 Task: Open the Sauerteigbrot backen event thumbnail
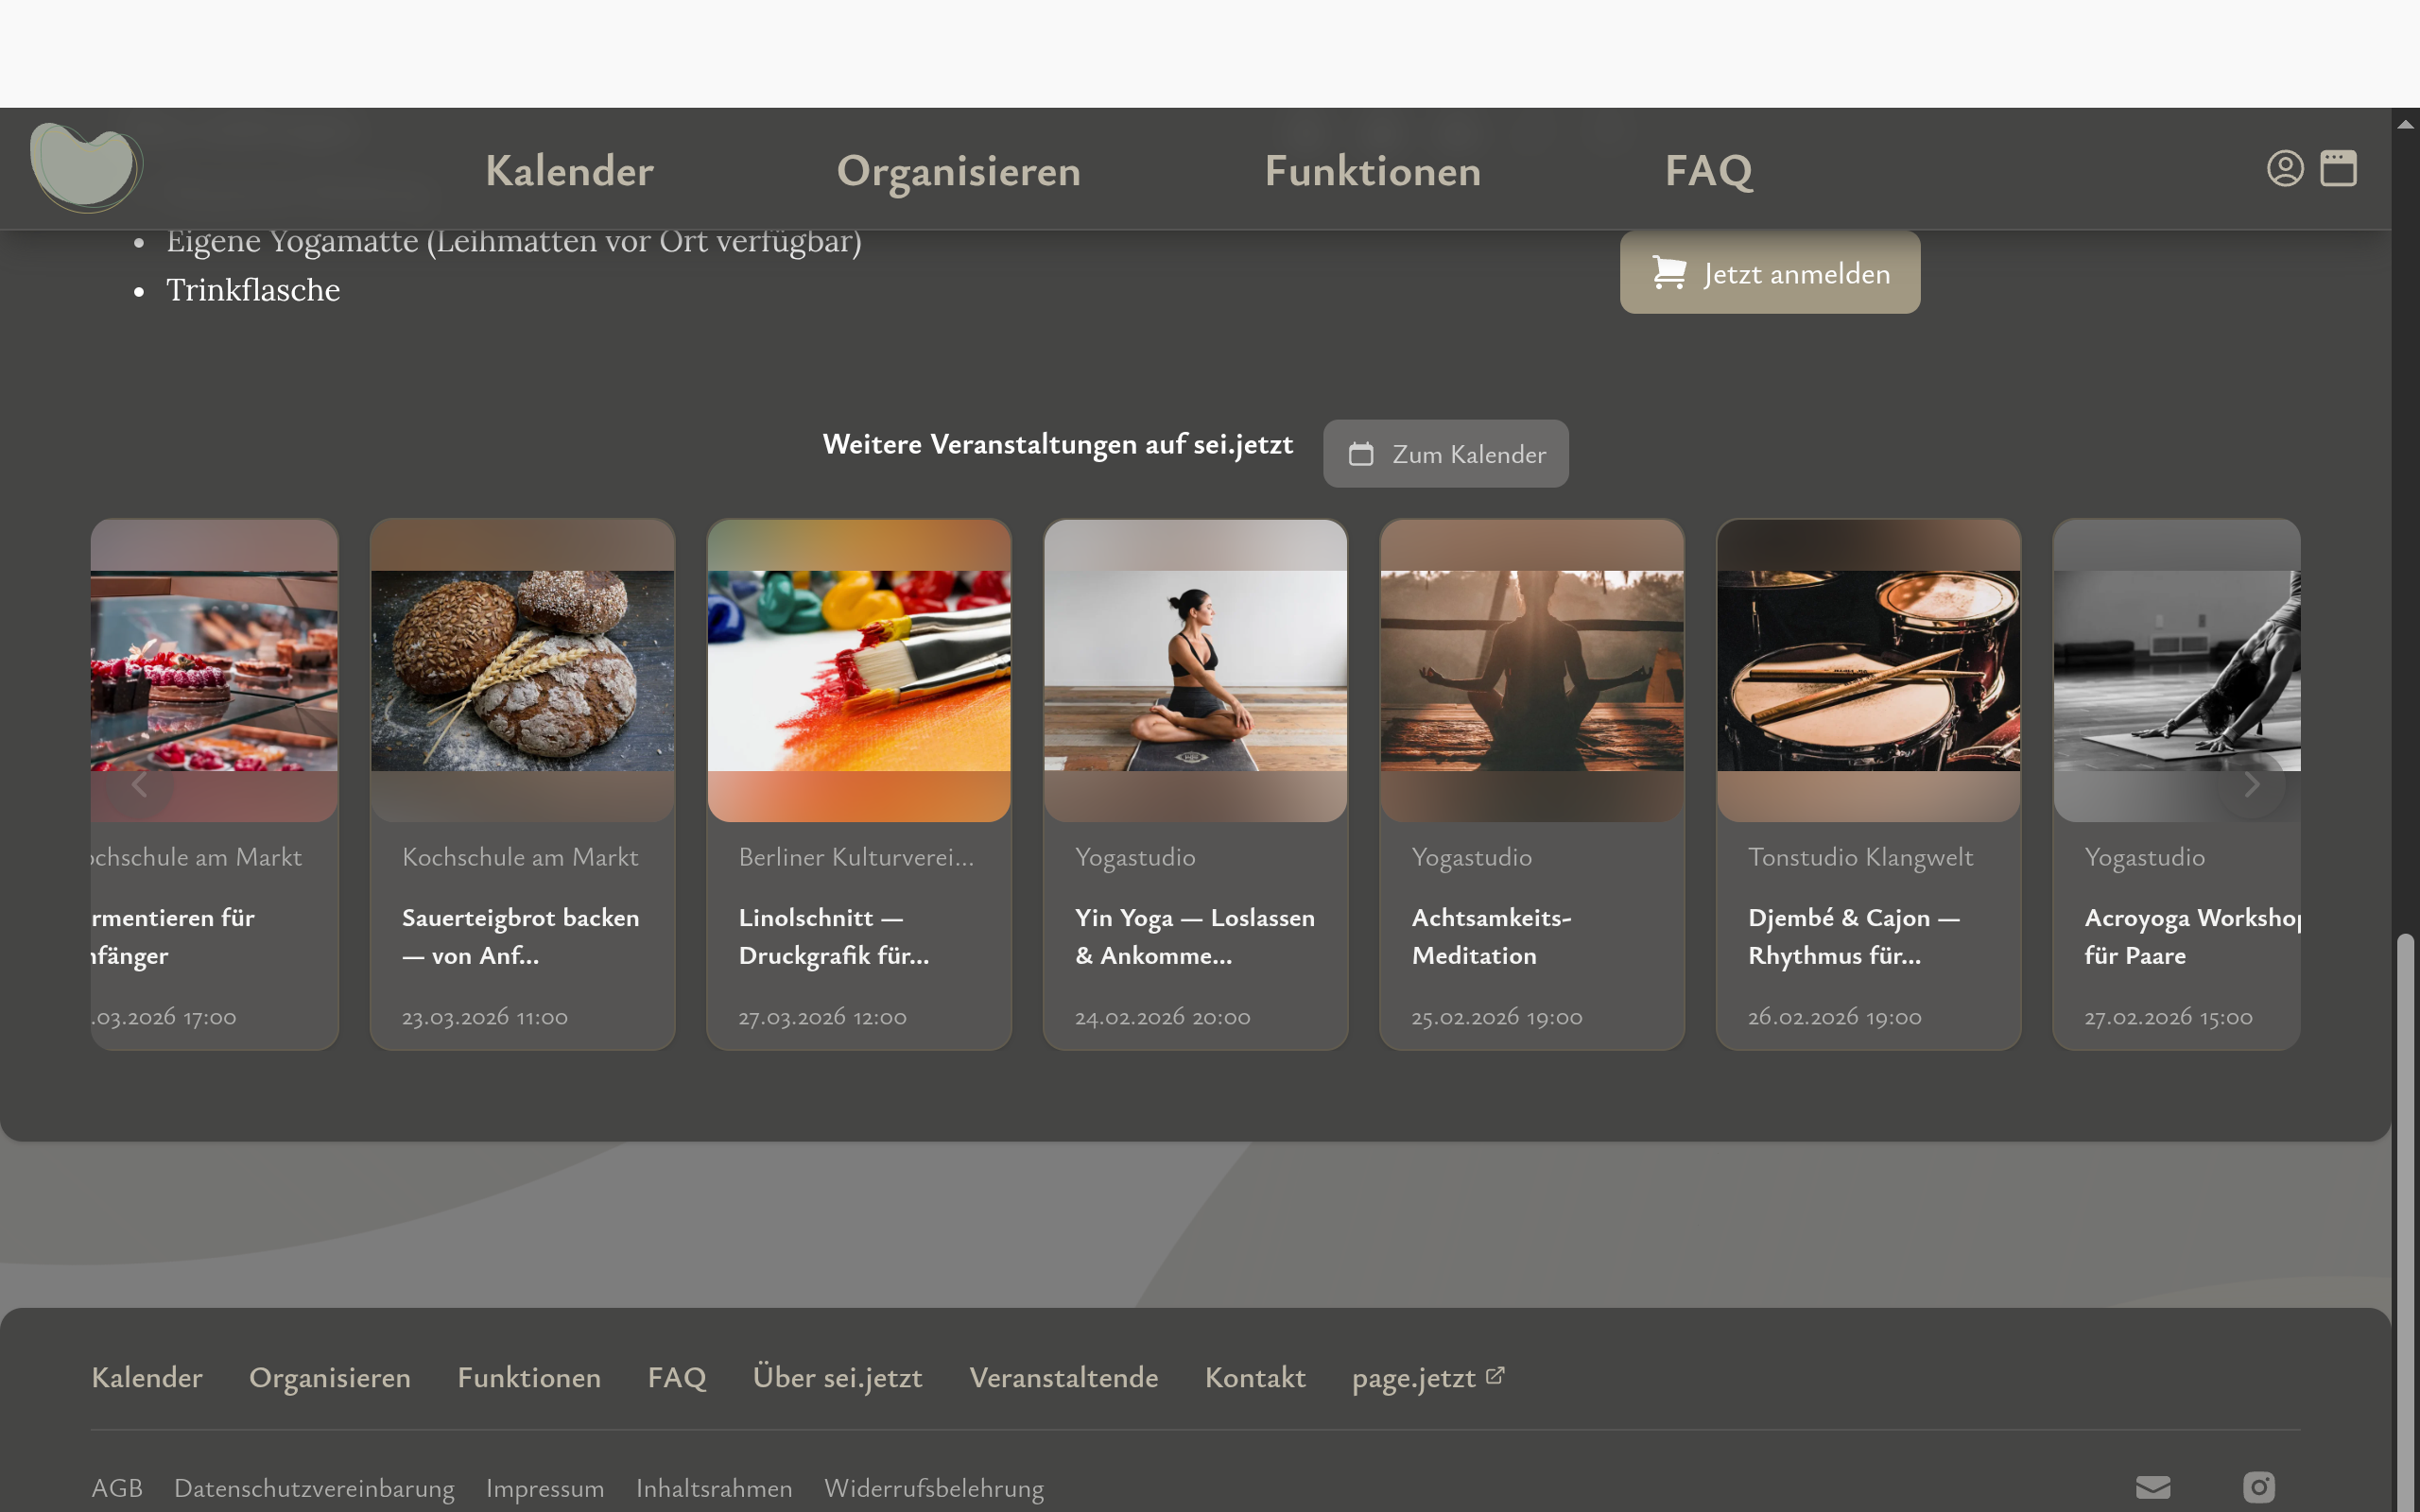coord(522,670)
